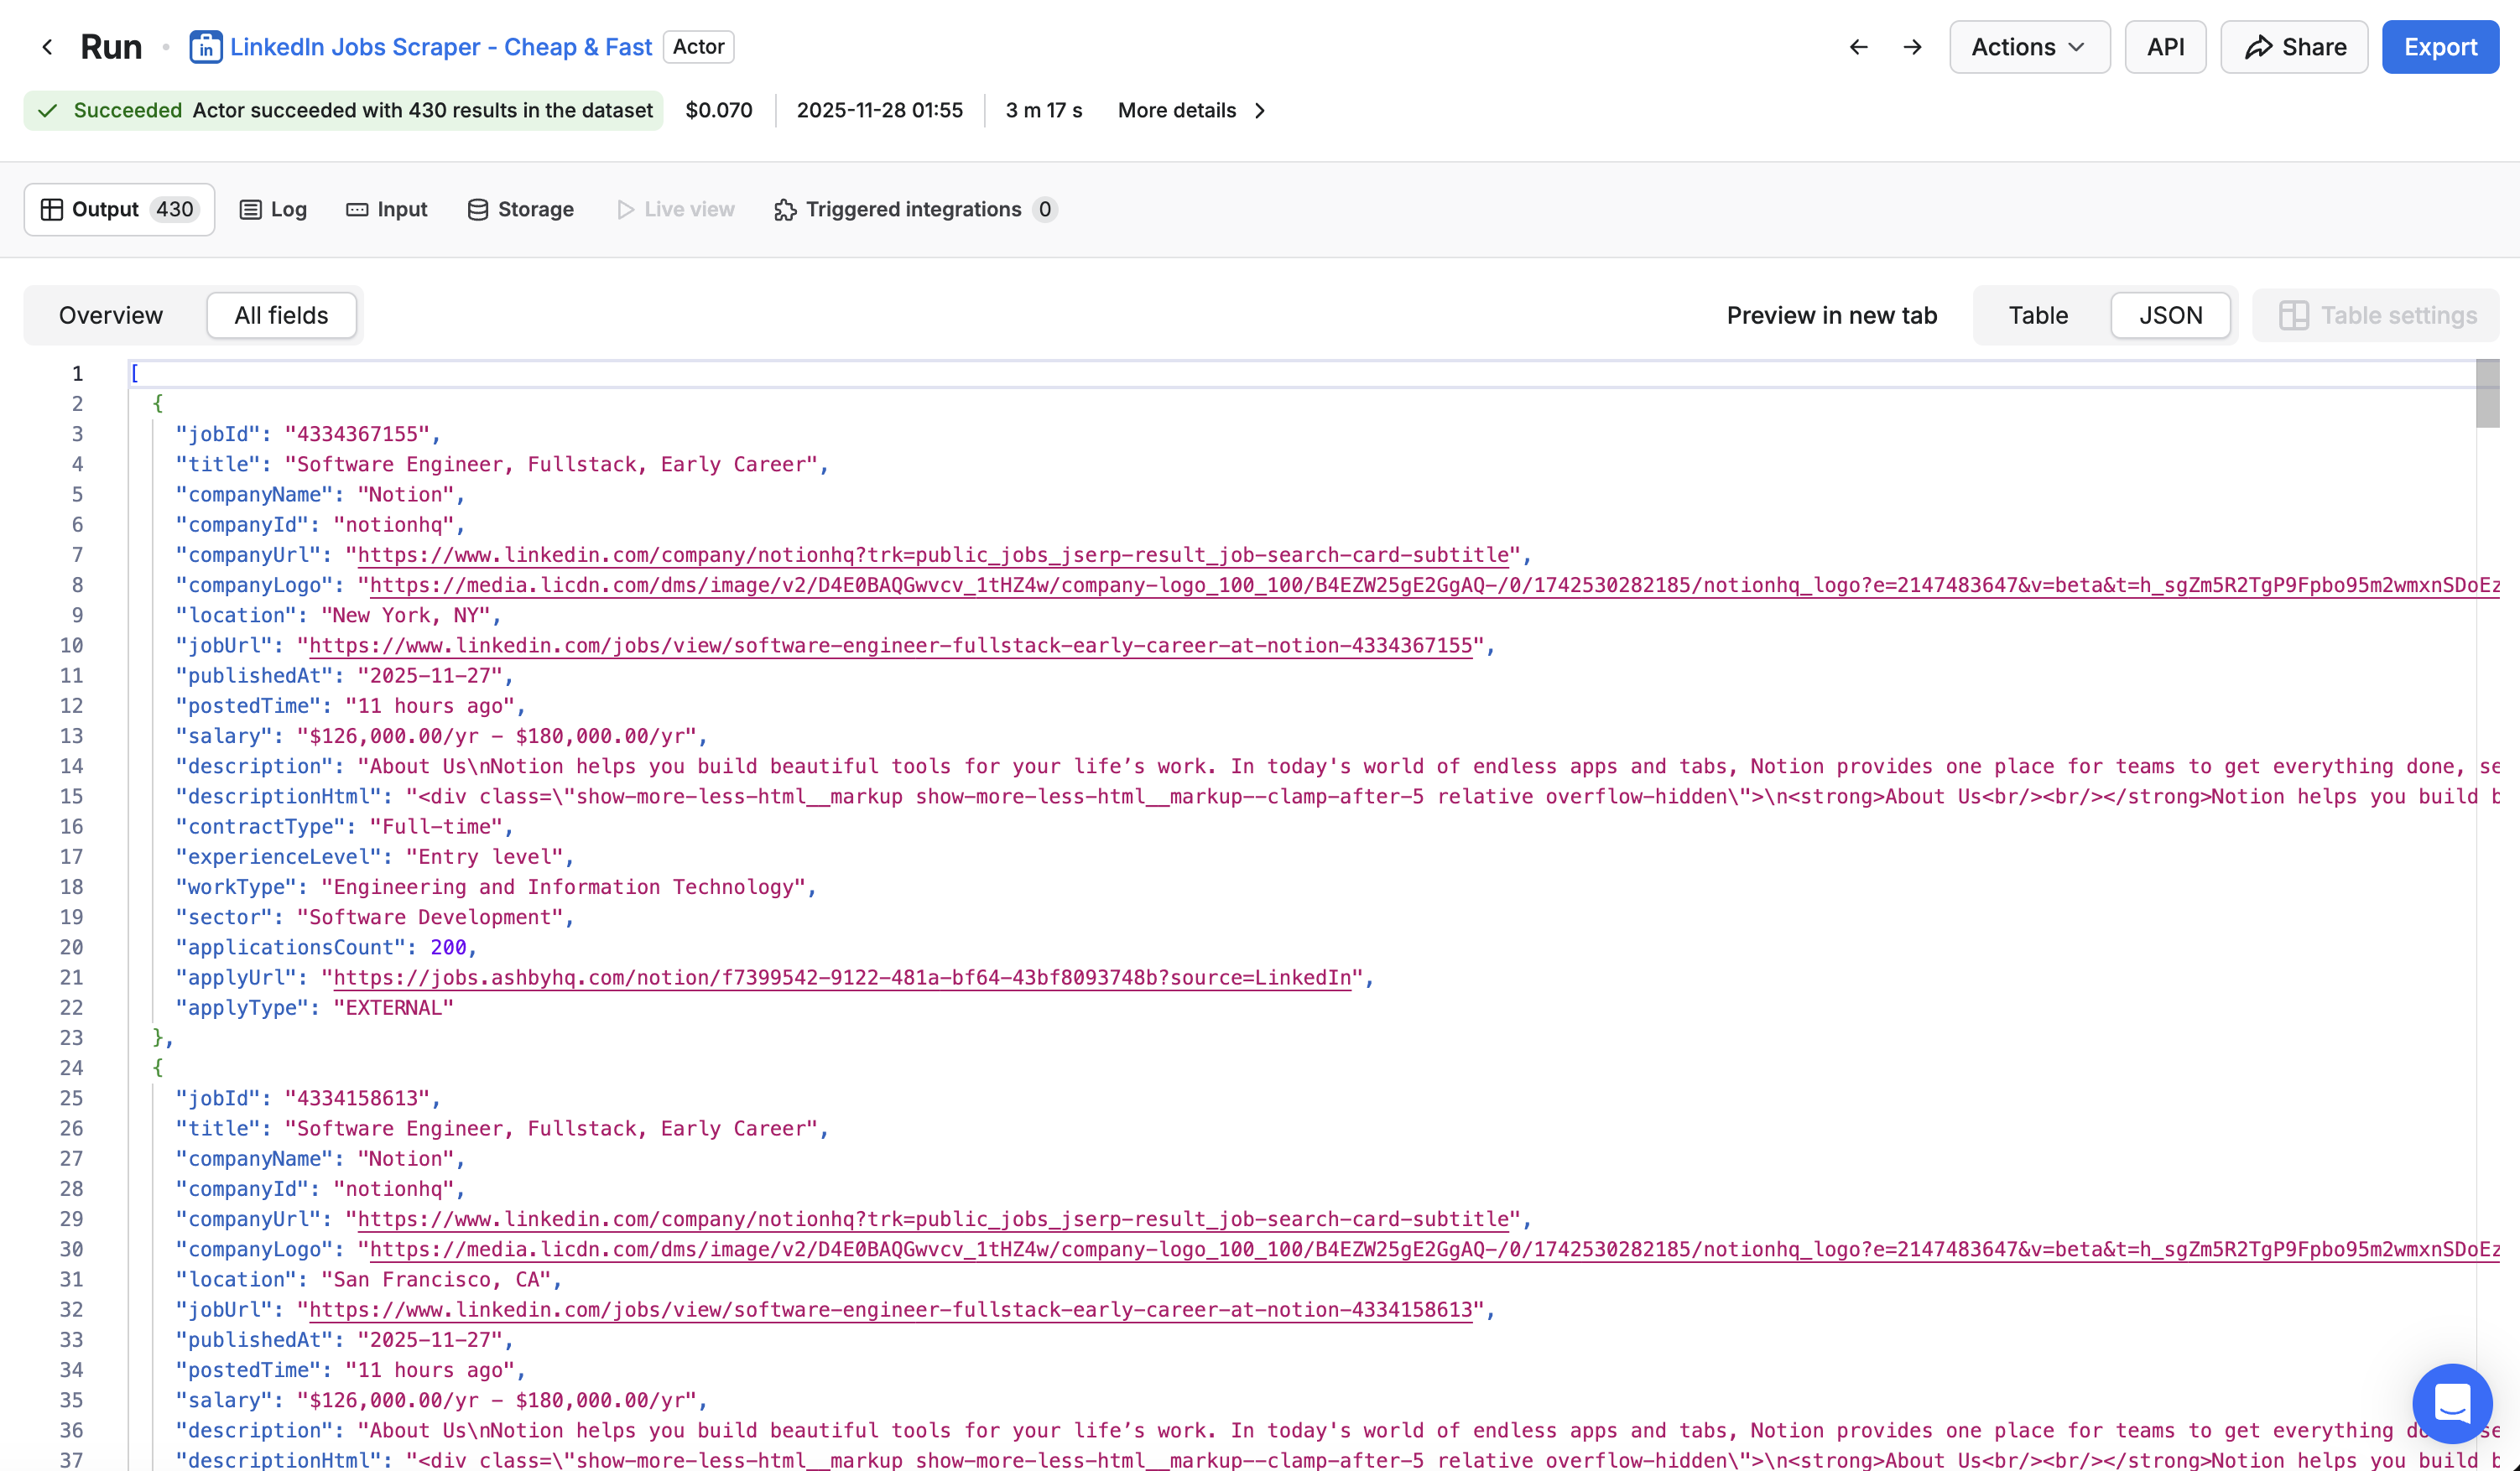Go to next run arrow
Viewport: 2520px width, 1471px height.
(x=1912, y=47)
